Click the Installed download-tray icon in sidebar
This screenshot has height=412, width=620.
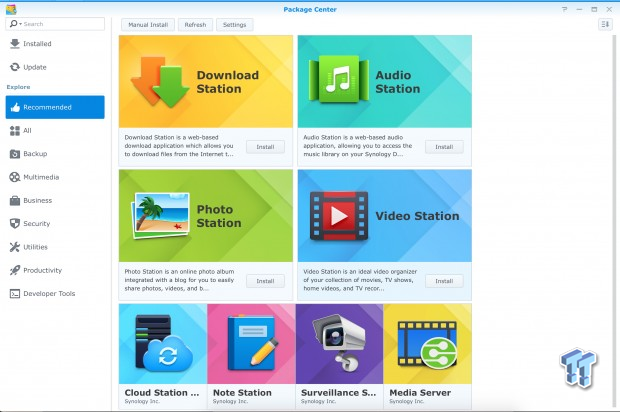point(15,44)
